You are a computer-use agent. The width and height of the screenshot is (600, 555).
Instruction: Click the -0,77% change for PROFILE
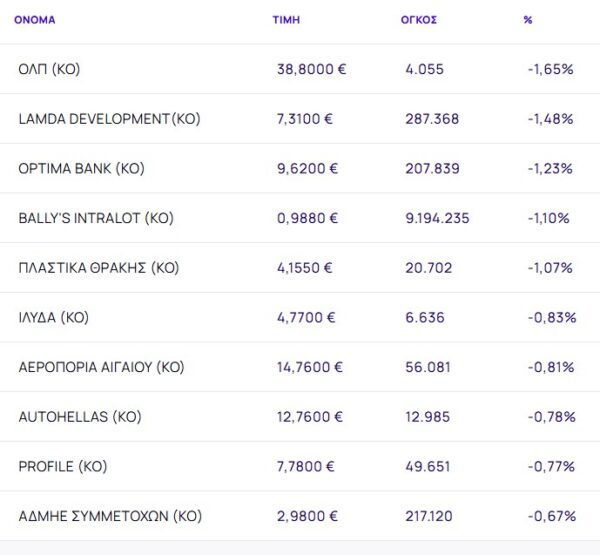click(551, 467)
